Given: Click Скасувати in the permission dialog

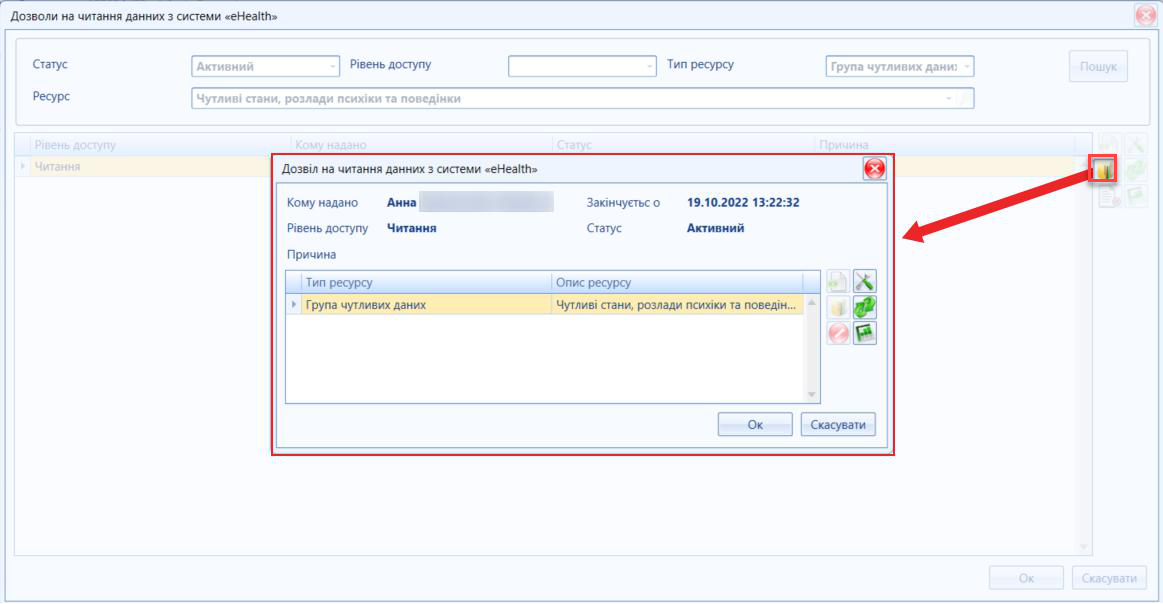Looking at the screenshot, I should 838,424.
